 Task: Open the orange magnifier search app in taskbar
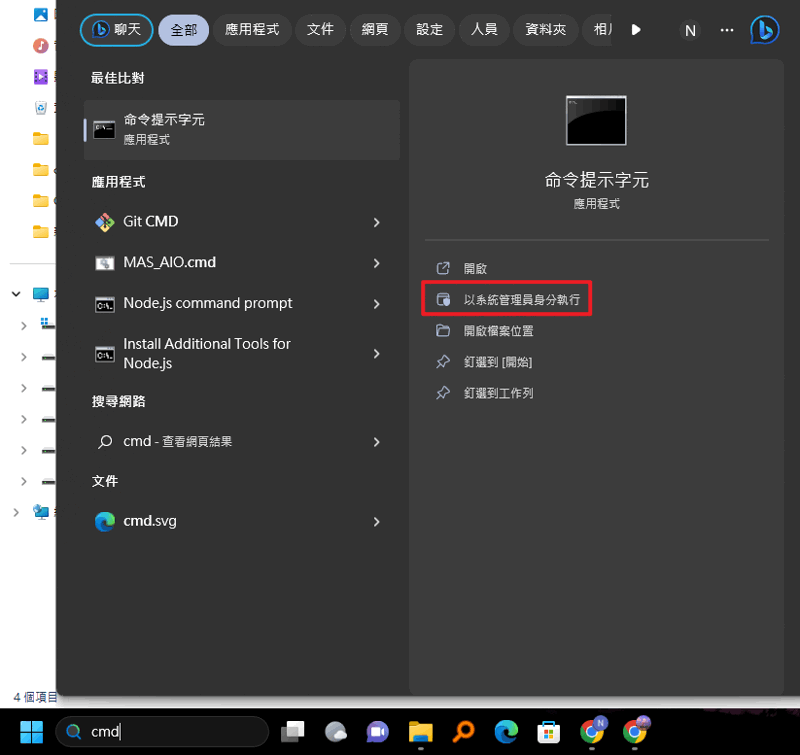click(463, 732)
